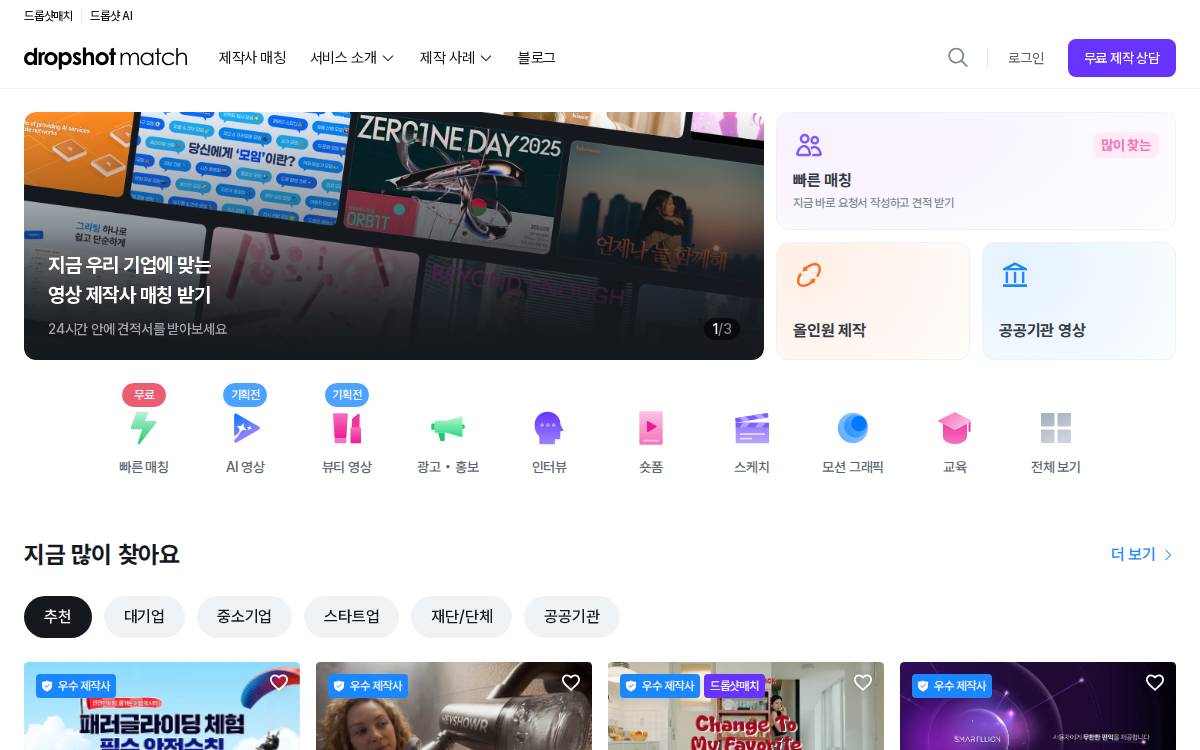Screen dimensions: 1200x750
Task: Click the 전체 보기 grid icon
Action: click(x=1056, y=428)
